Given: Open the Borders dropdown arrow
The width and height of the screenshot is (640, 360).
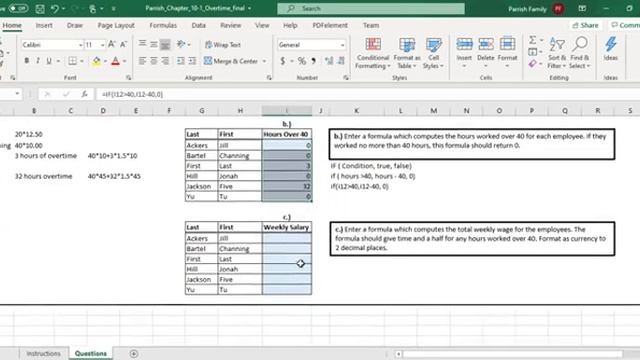Looking at the screenshot, I should click(82, 61).
